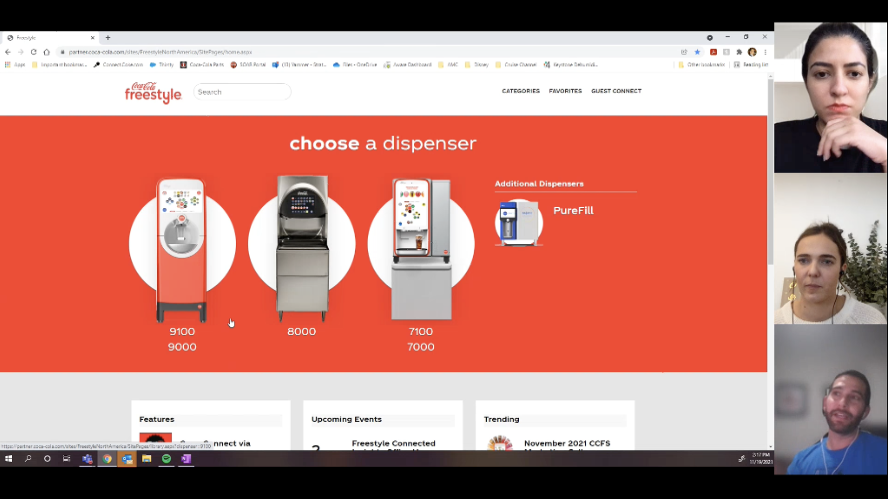Open the Files - OneDrive bookmark

pyautogui.click(x=355, y=65)
